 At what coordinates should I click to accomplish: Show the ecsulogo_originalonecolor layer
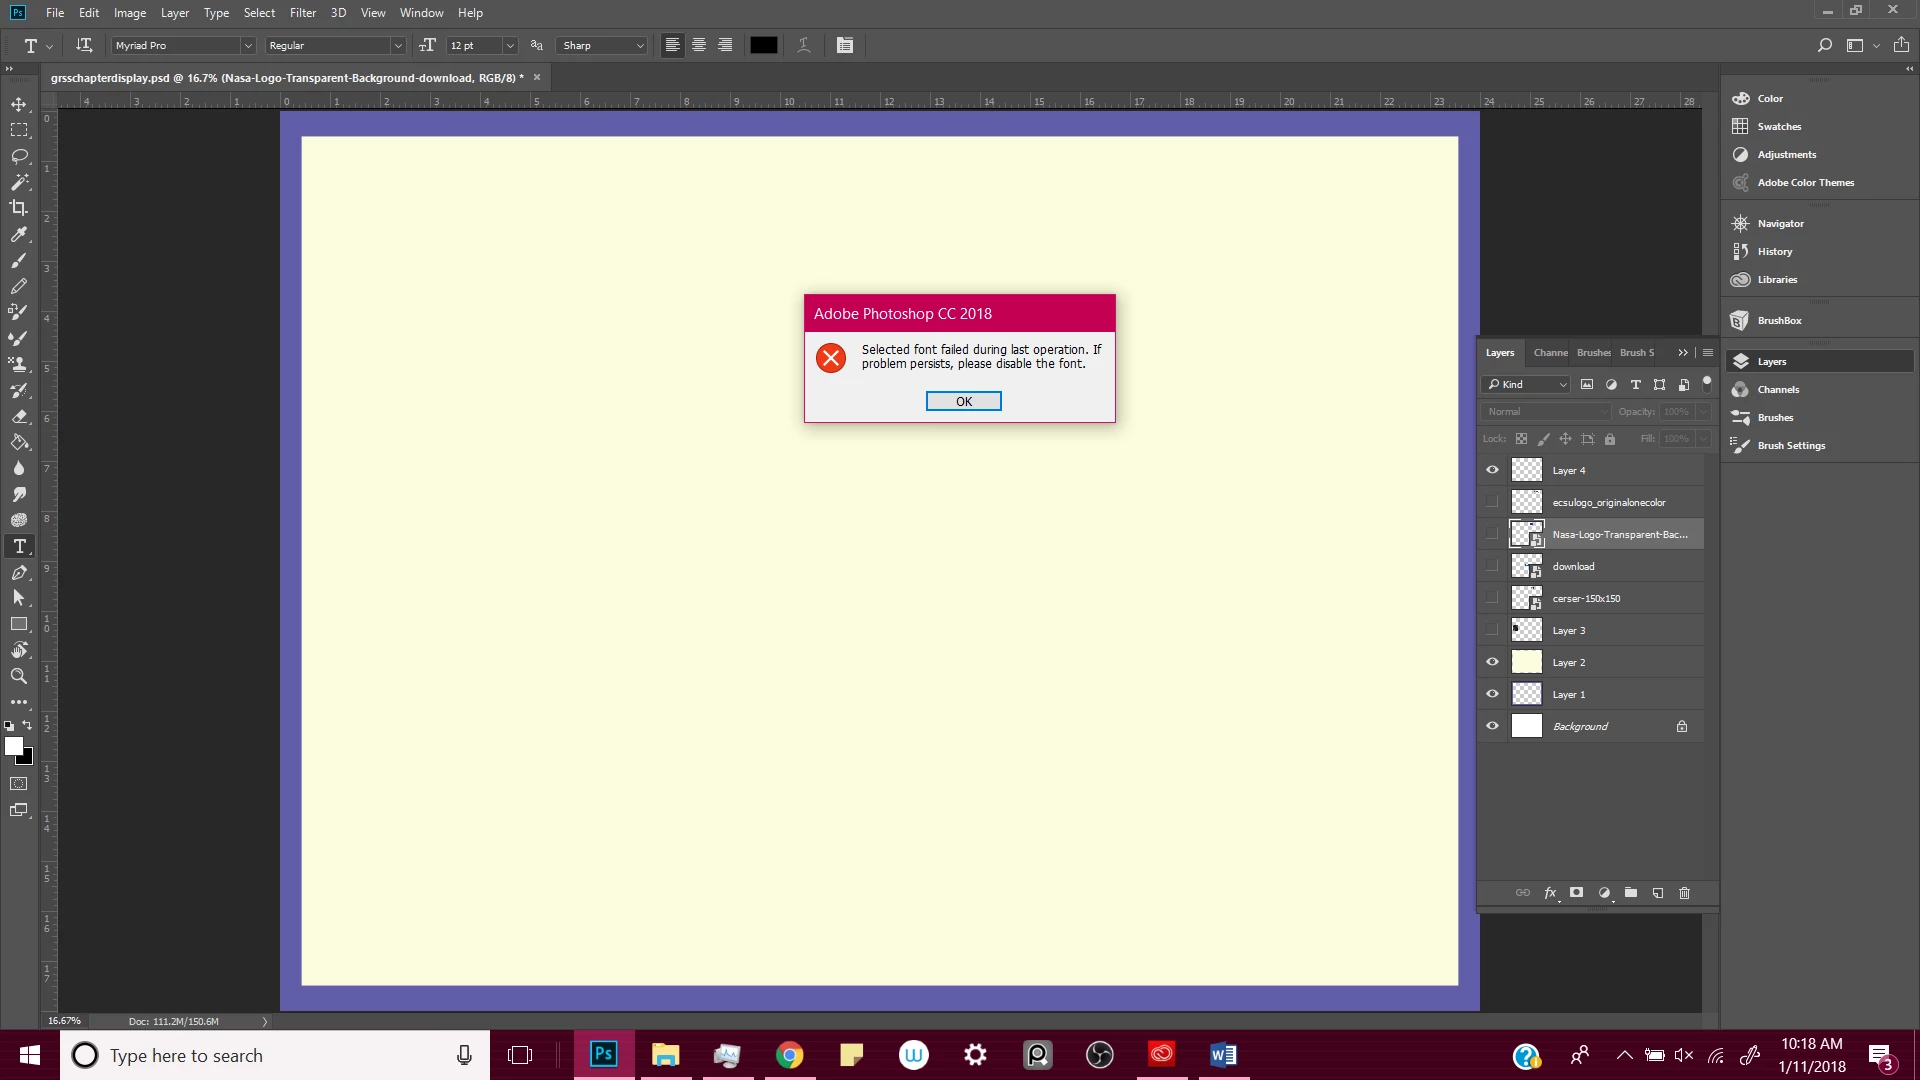pos(1492,502)
